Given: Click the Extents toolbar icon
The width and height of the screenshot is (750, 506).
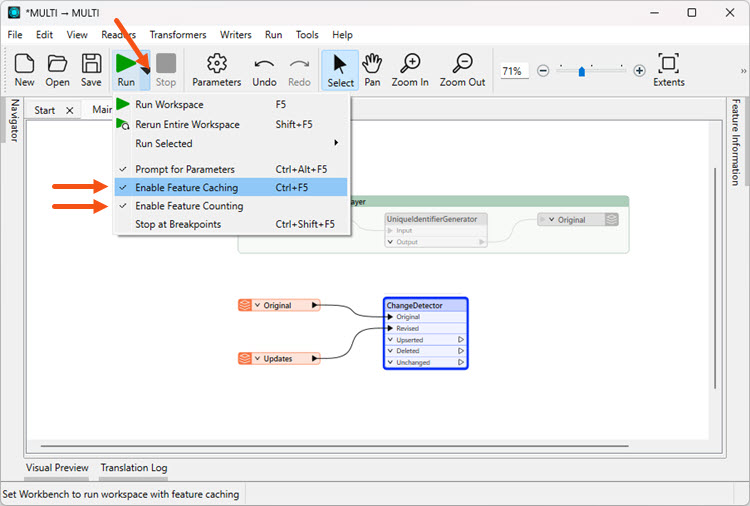Looking at the screenshot, I should [668, 63].
